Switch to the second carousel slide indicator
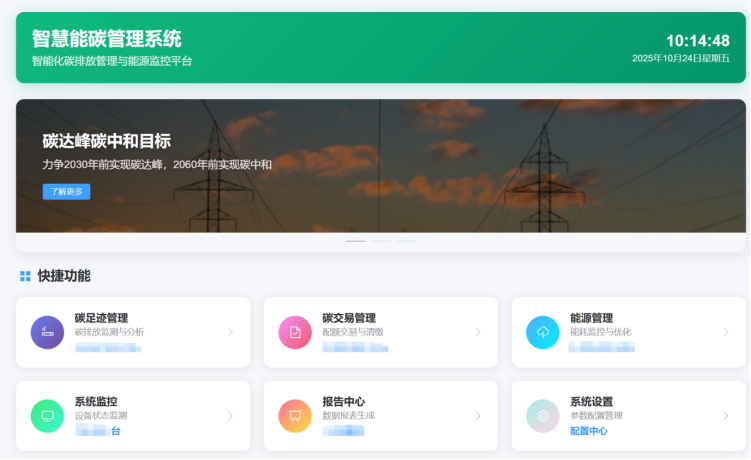Screen dimensions: 751x460 pyautogui.click(x=381, y=241)
